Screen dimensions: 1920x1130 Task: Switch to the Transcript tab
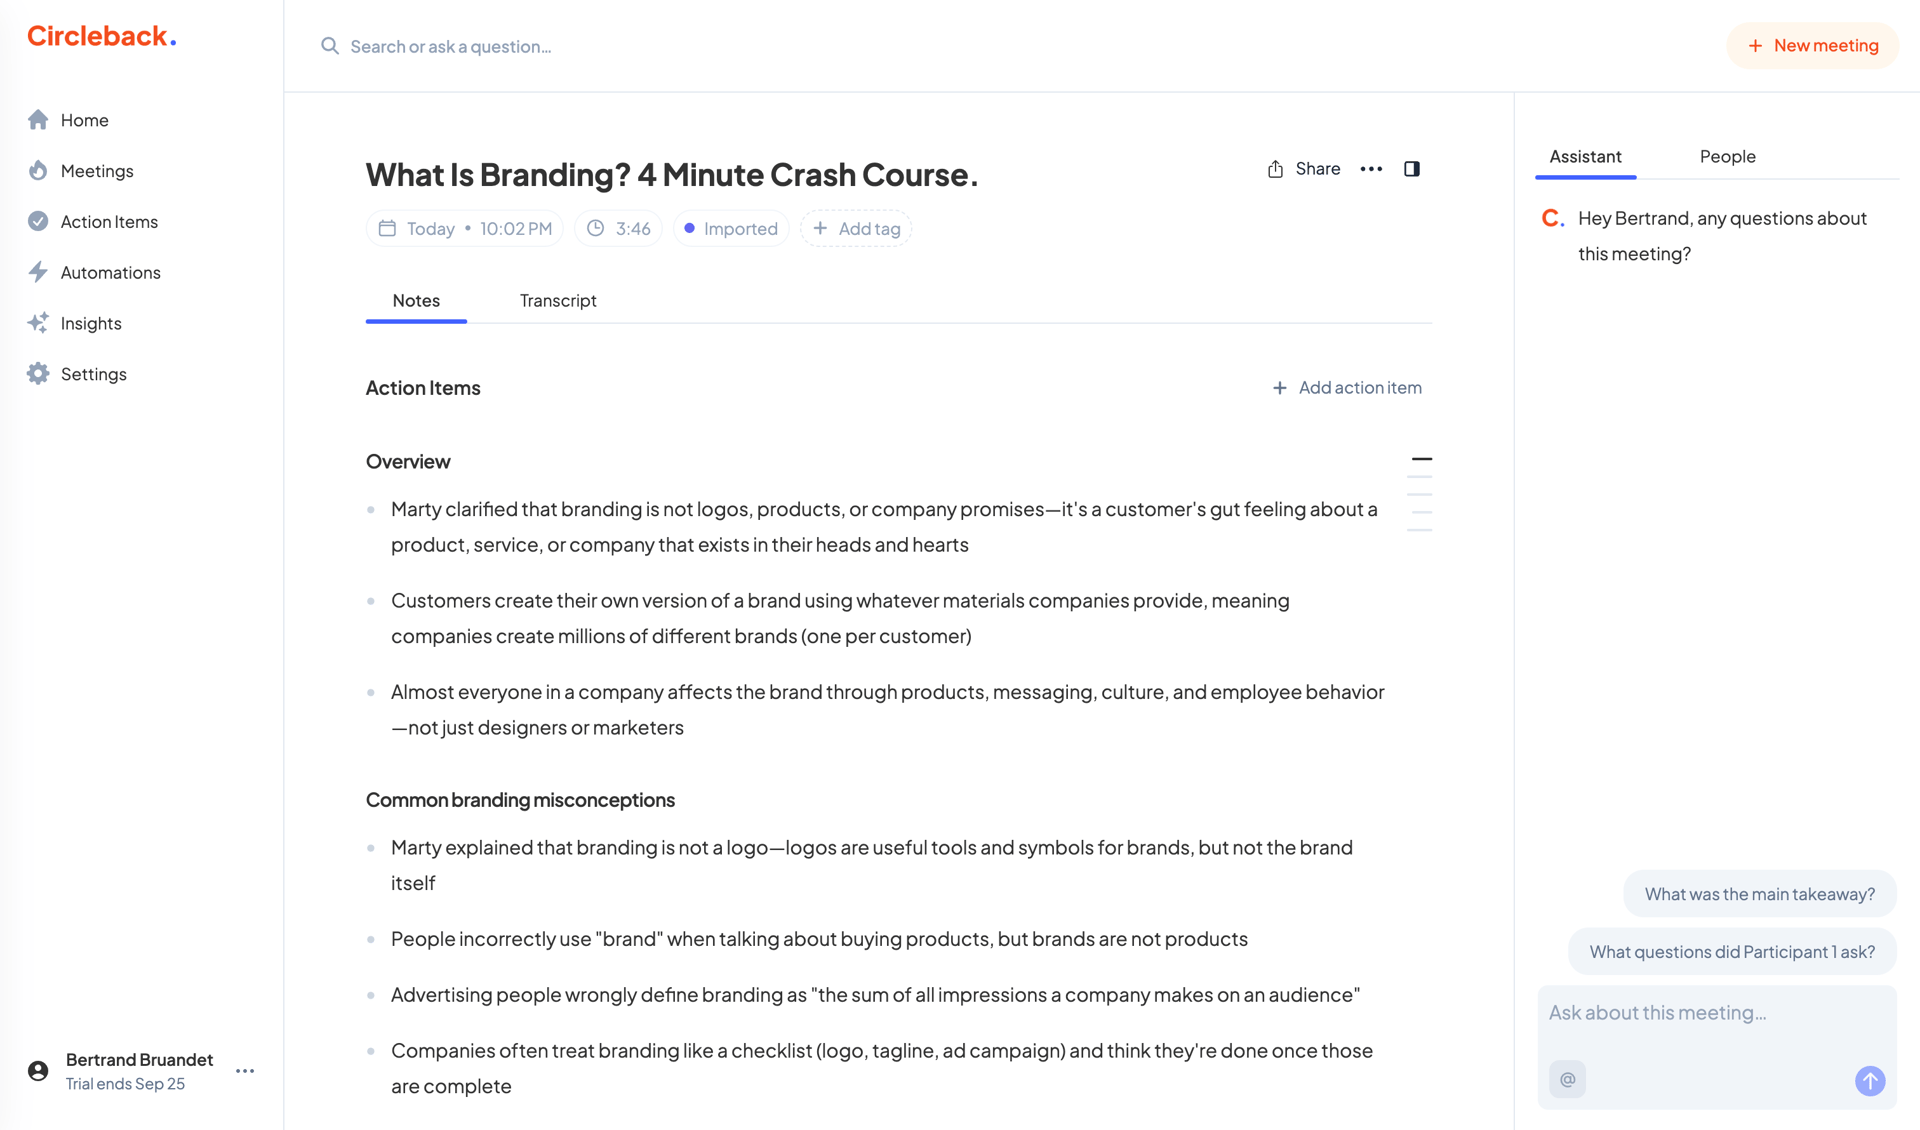pos(557,300)
